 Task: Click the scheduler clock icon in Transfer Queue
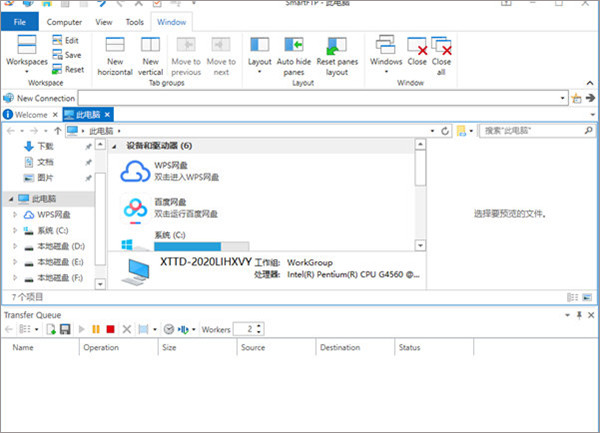169,329
